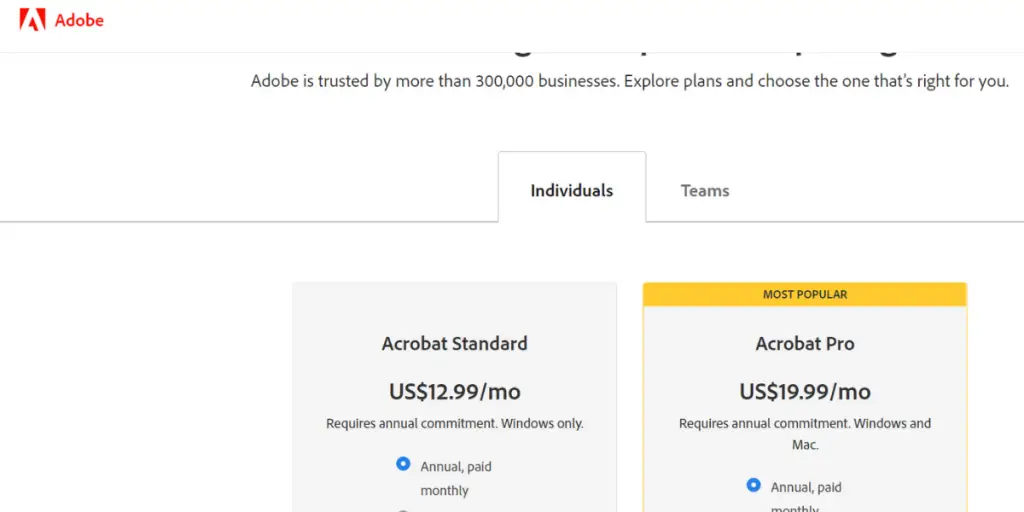This screenshot has height=512, width=1024.
Task: Select Annual, paid monthly for Acrobat Standard
Action: (x=403, y=464)
